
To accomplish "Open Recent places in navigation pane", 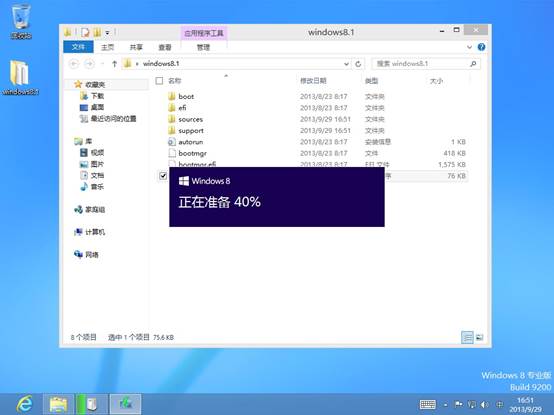I will tap(113, 119).
